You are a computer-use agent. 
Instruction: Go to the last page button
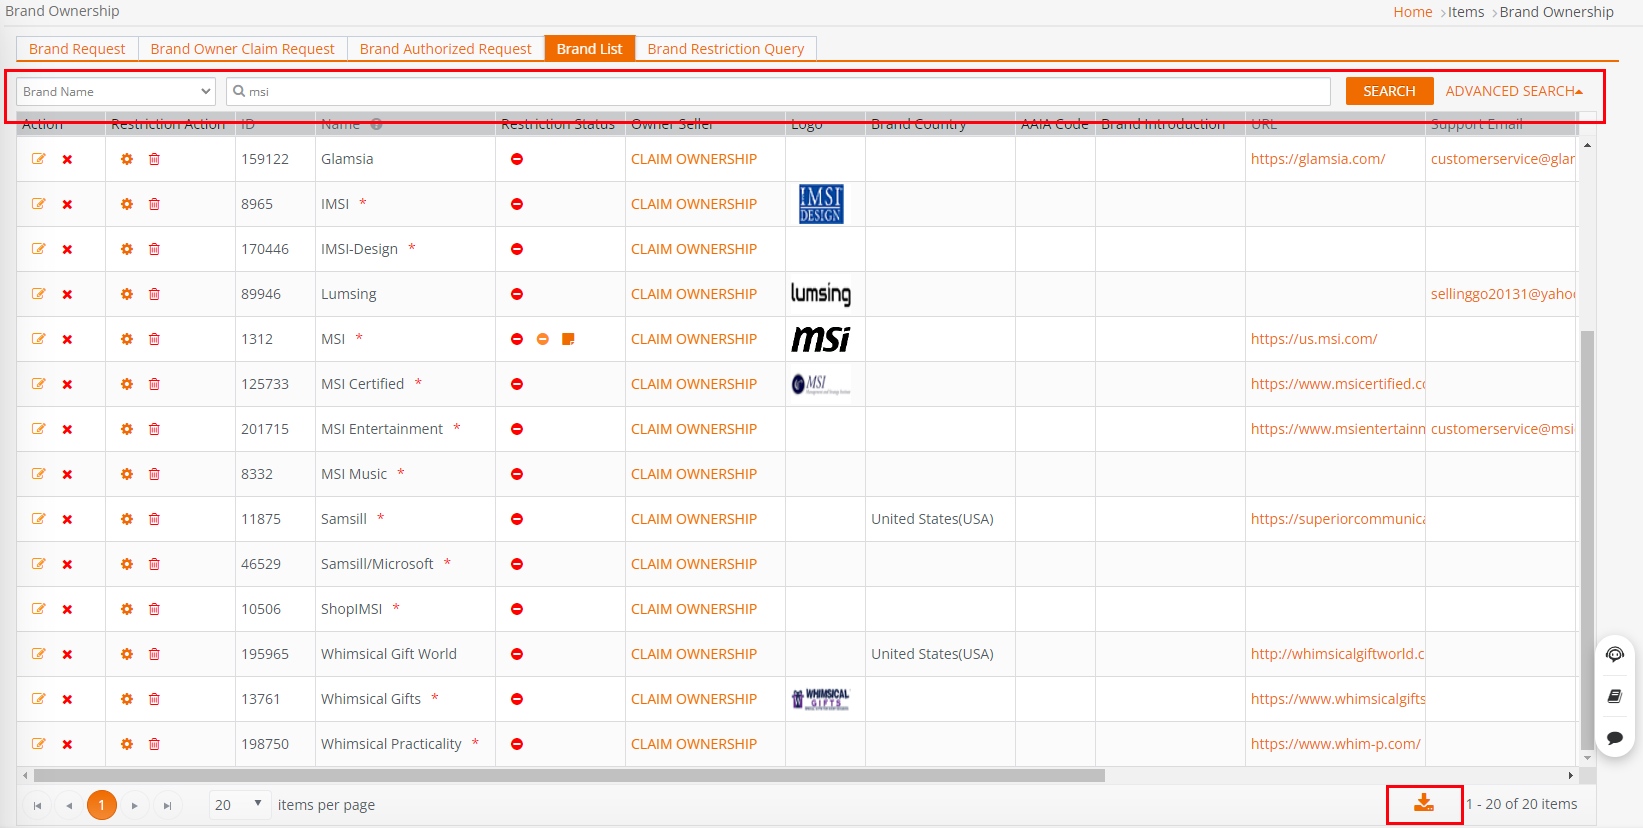click(167, 805)
